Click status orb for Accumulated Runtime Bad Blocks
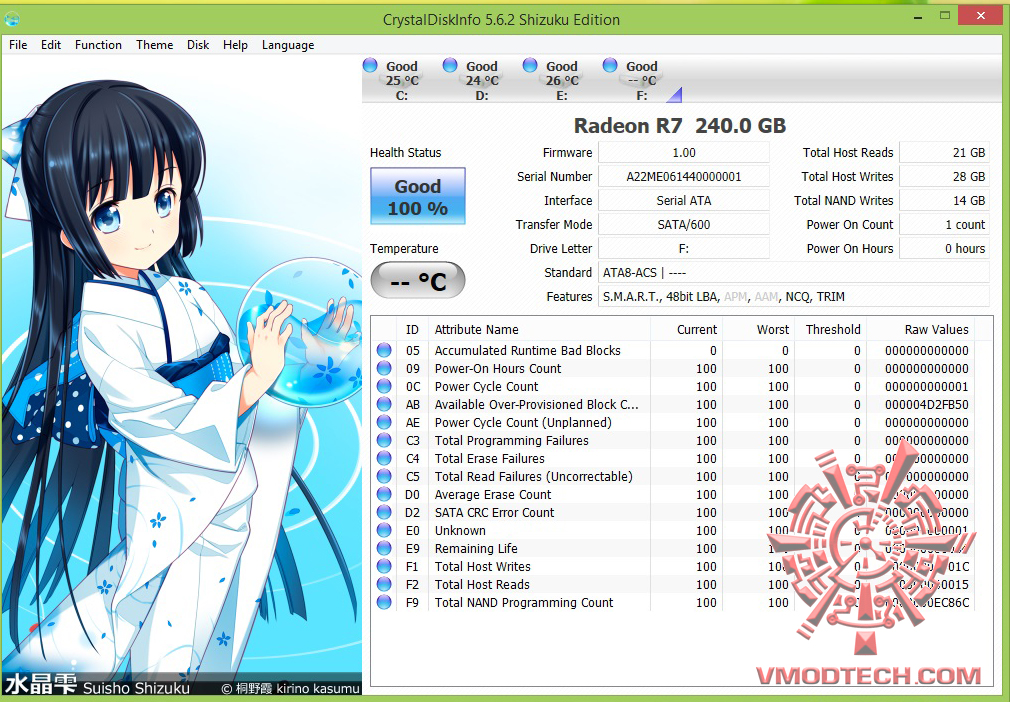The image size is (1010, 702). (385, 350)
